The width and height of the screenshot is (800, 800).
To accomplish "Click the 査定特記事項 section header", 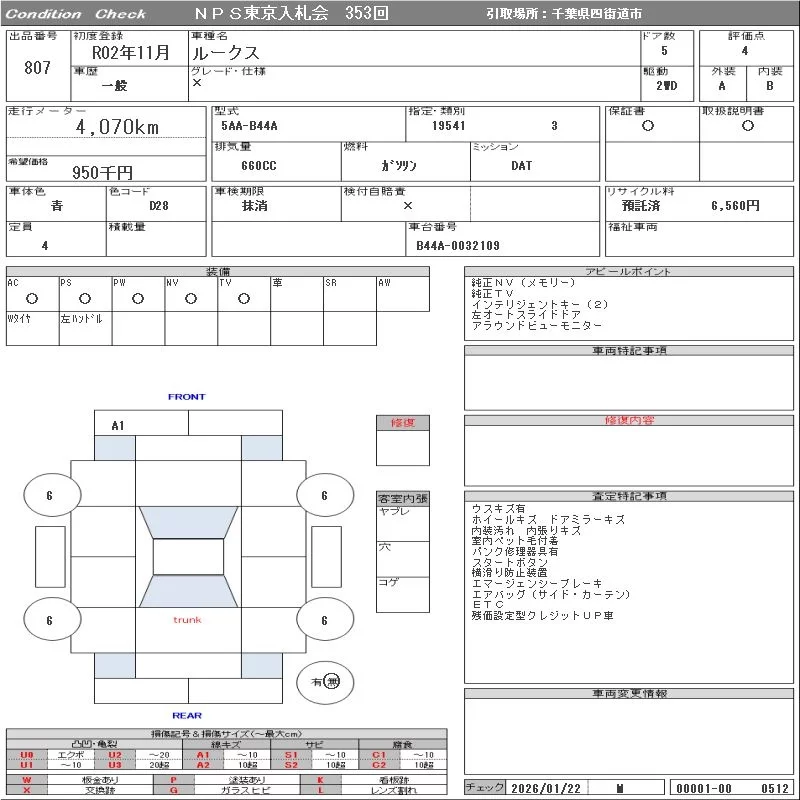I will [x=629, y=496].
